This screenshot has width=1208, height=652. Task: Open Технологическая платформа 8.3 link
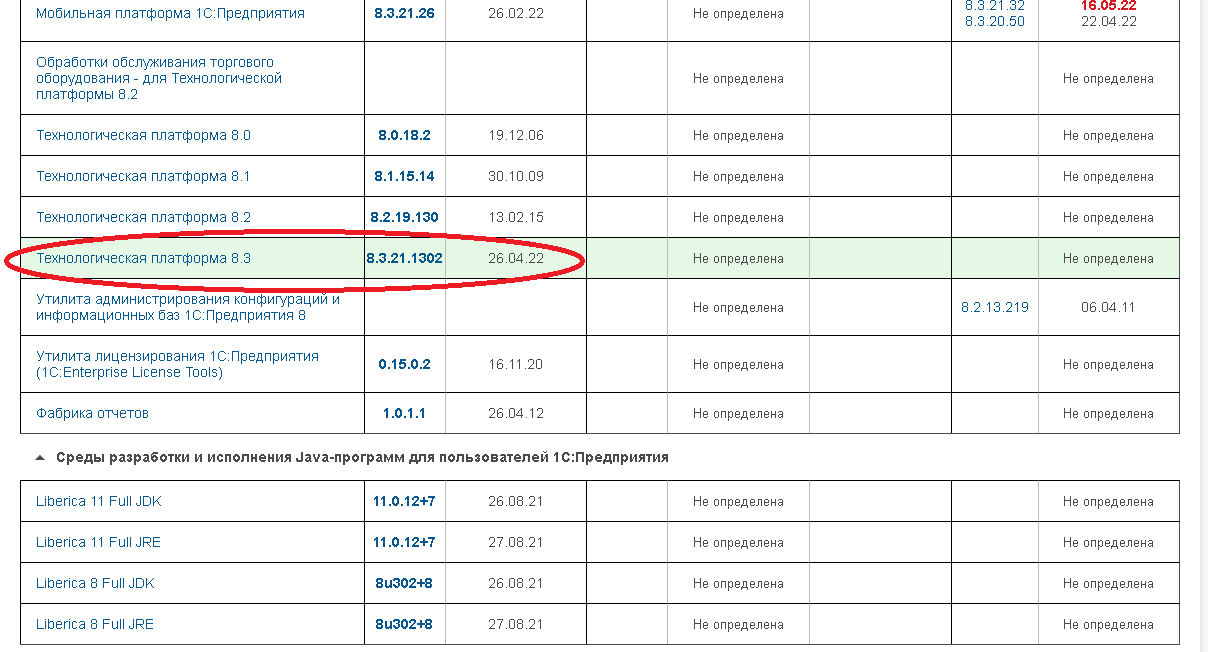(143, 258)
